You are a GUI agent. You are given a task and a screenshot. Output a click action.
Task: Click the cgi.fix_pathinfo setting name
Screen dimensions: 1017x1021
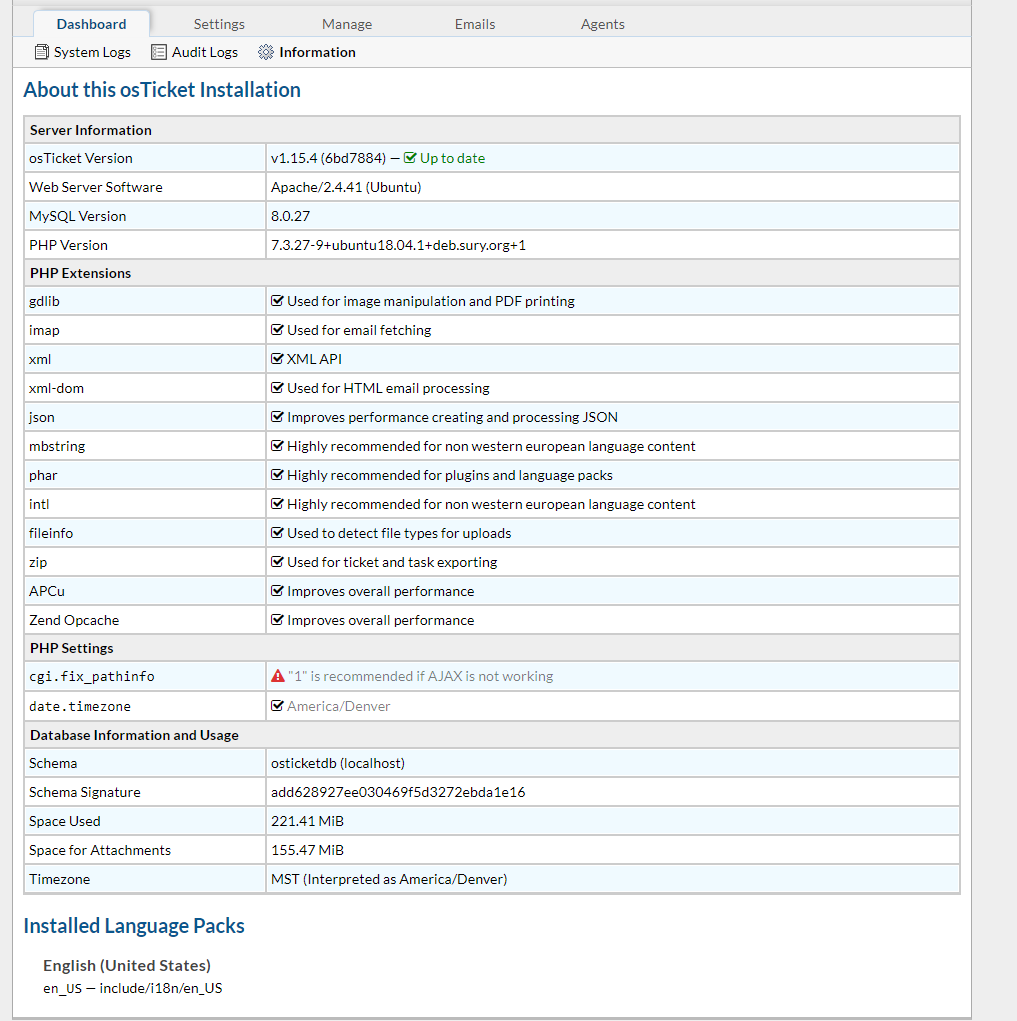coord(92,677)
